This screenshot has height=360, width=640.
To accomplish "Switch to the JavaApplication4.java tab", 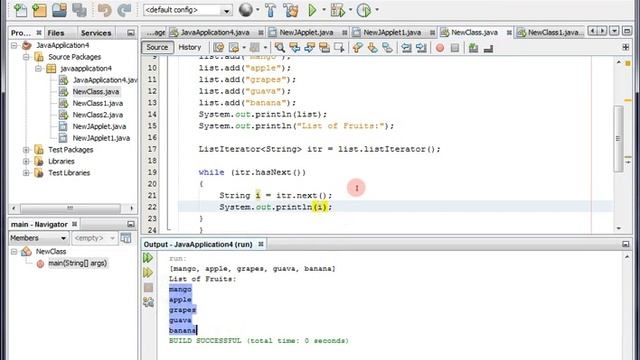I will tap(215, 32).
